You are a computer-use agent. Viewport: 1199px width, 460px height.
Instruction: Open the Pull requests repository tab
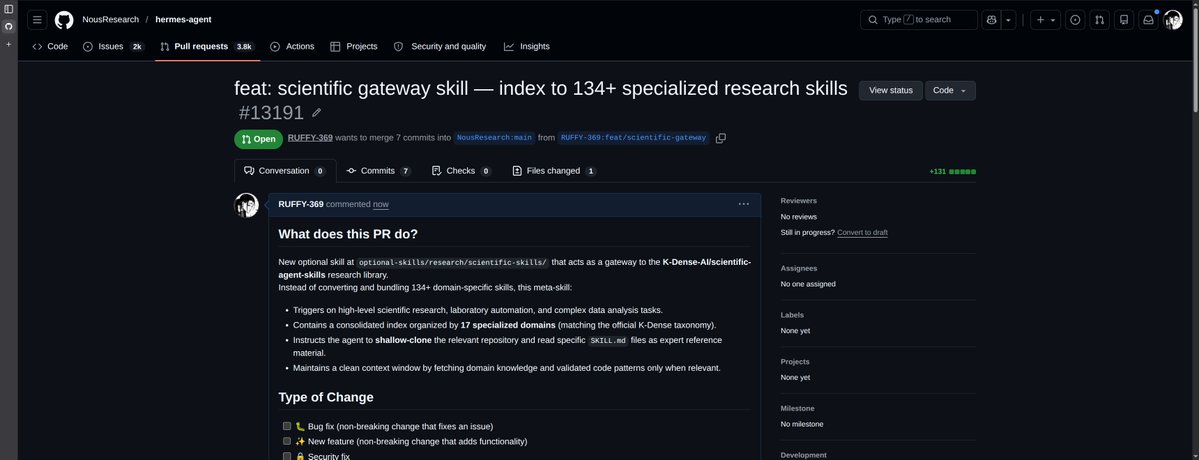point(207,47)
